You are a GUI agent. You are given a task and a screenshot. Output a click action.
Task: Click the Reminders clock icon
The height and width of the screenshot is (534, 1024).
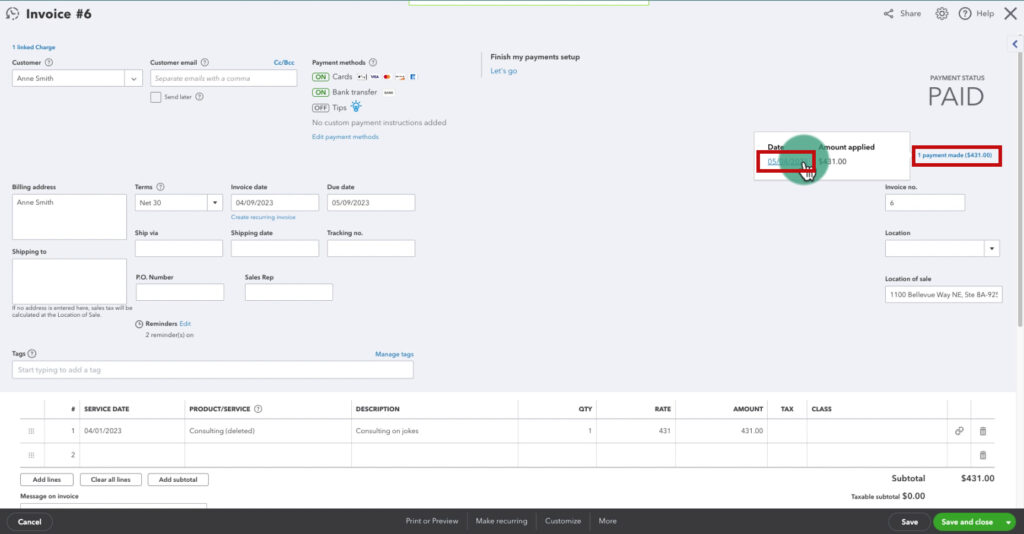(139, 324)
